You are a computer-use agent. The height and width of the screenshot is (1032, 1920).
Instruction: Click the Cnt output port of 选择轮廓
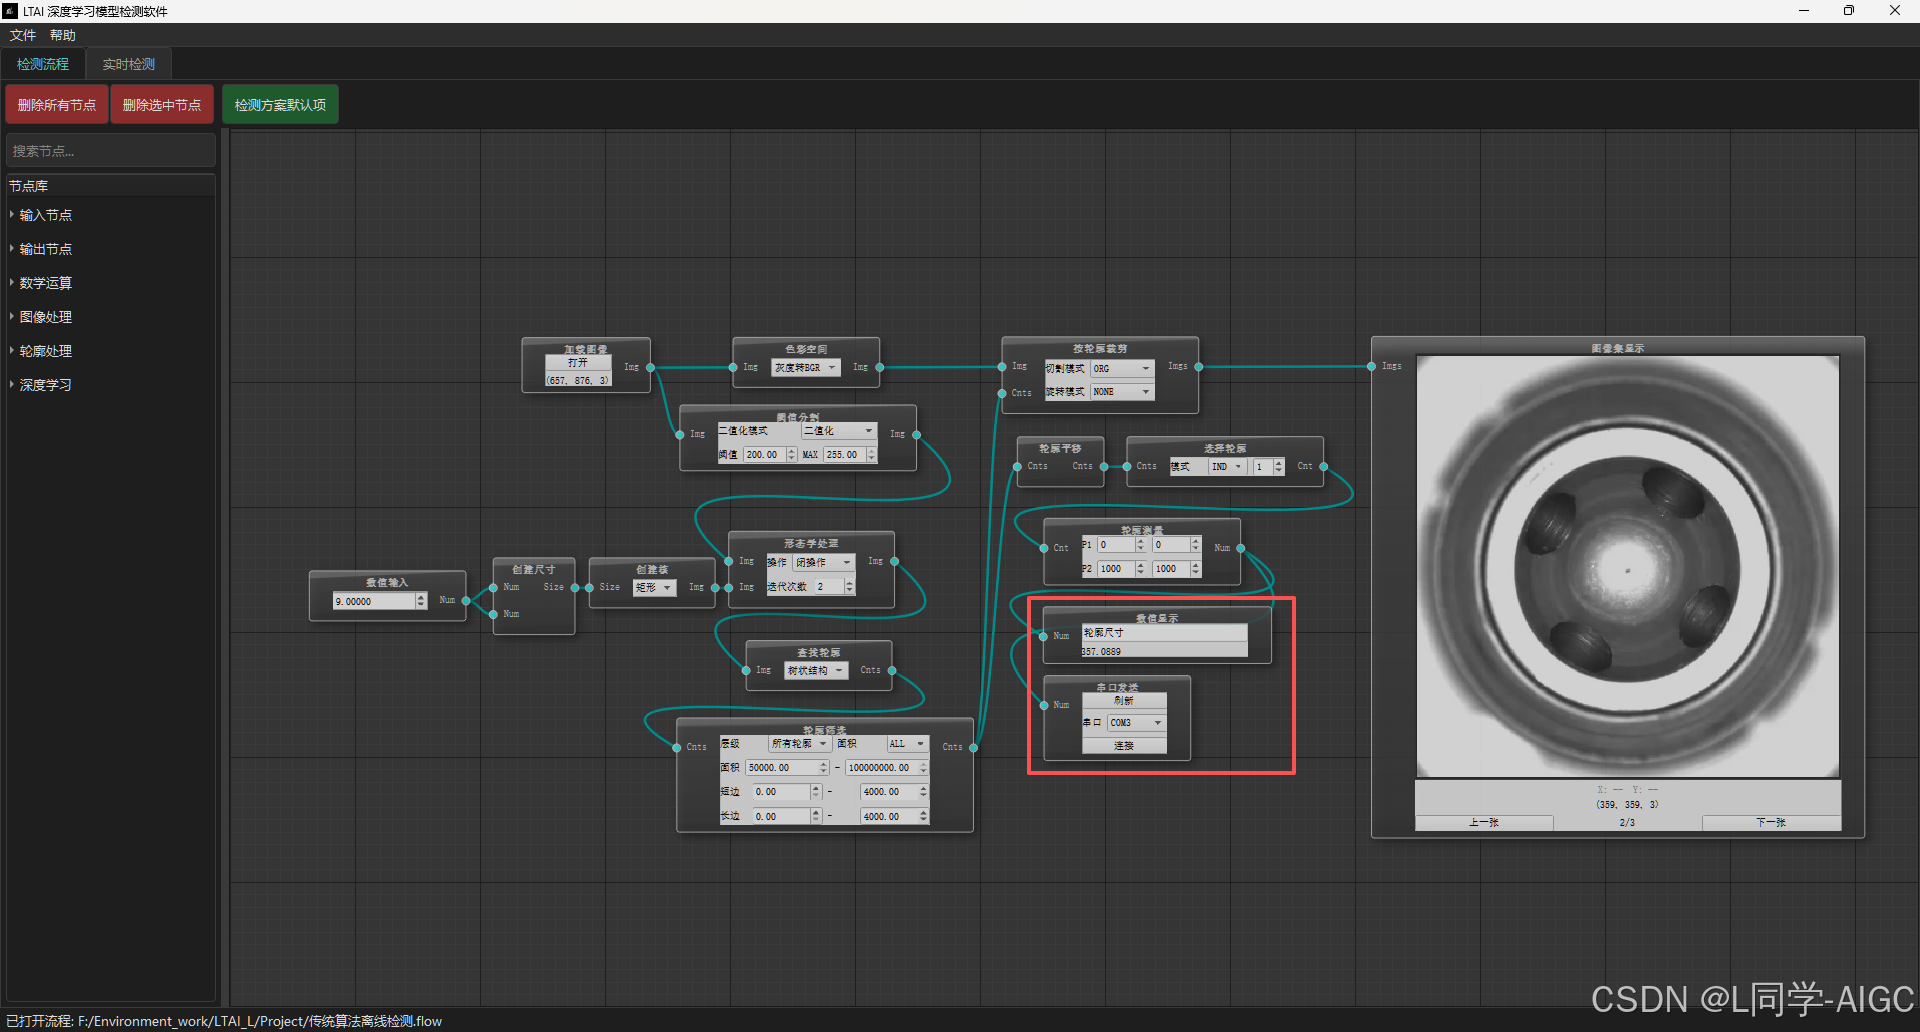pyautogui.click(x=1323, y=467)
